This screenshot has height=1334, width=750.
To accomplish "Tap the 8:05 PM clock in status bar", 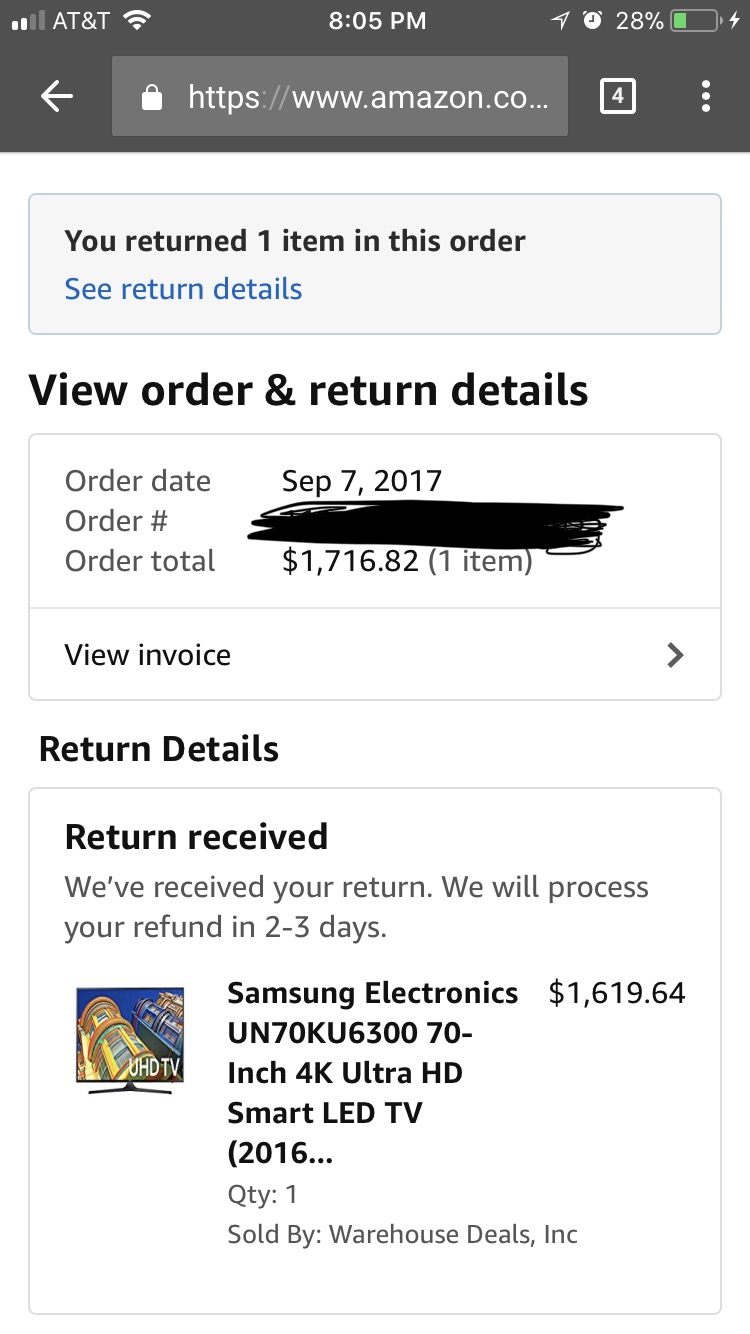I will [x=377, y=20].
